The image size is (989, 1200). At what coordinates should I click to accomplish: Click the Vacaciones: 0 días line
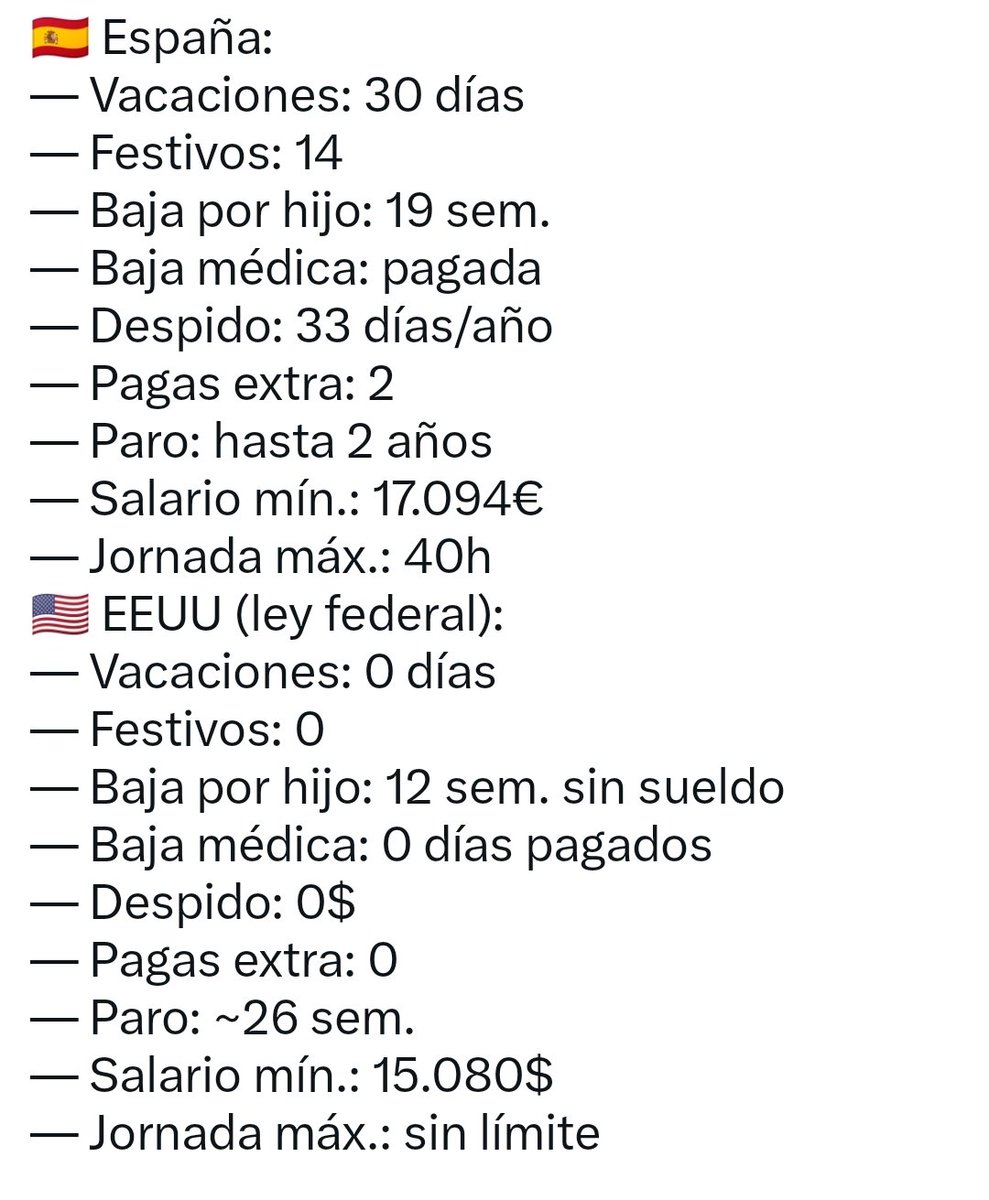click(264, 673)
